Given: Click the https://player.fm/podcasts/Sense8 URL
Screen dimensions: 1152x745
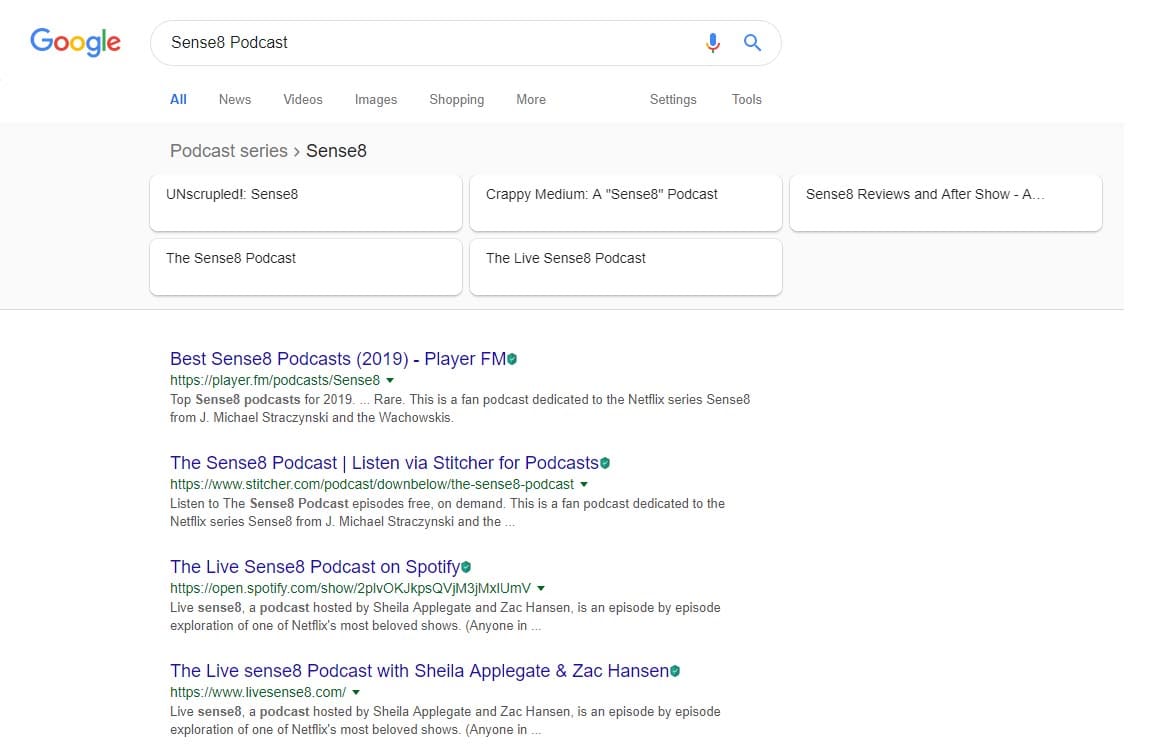Looking at the screenshot, I should coord(275,381).
